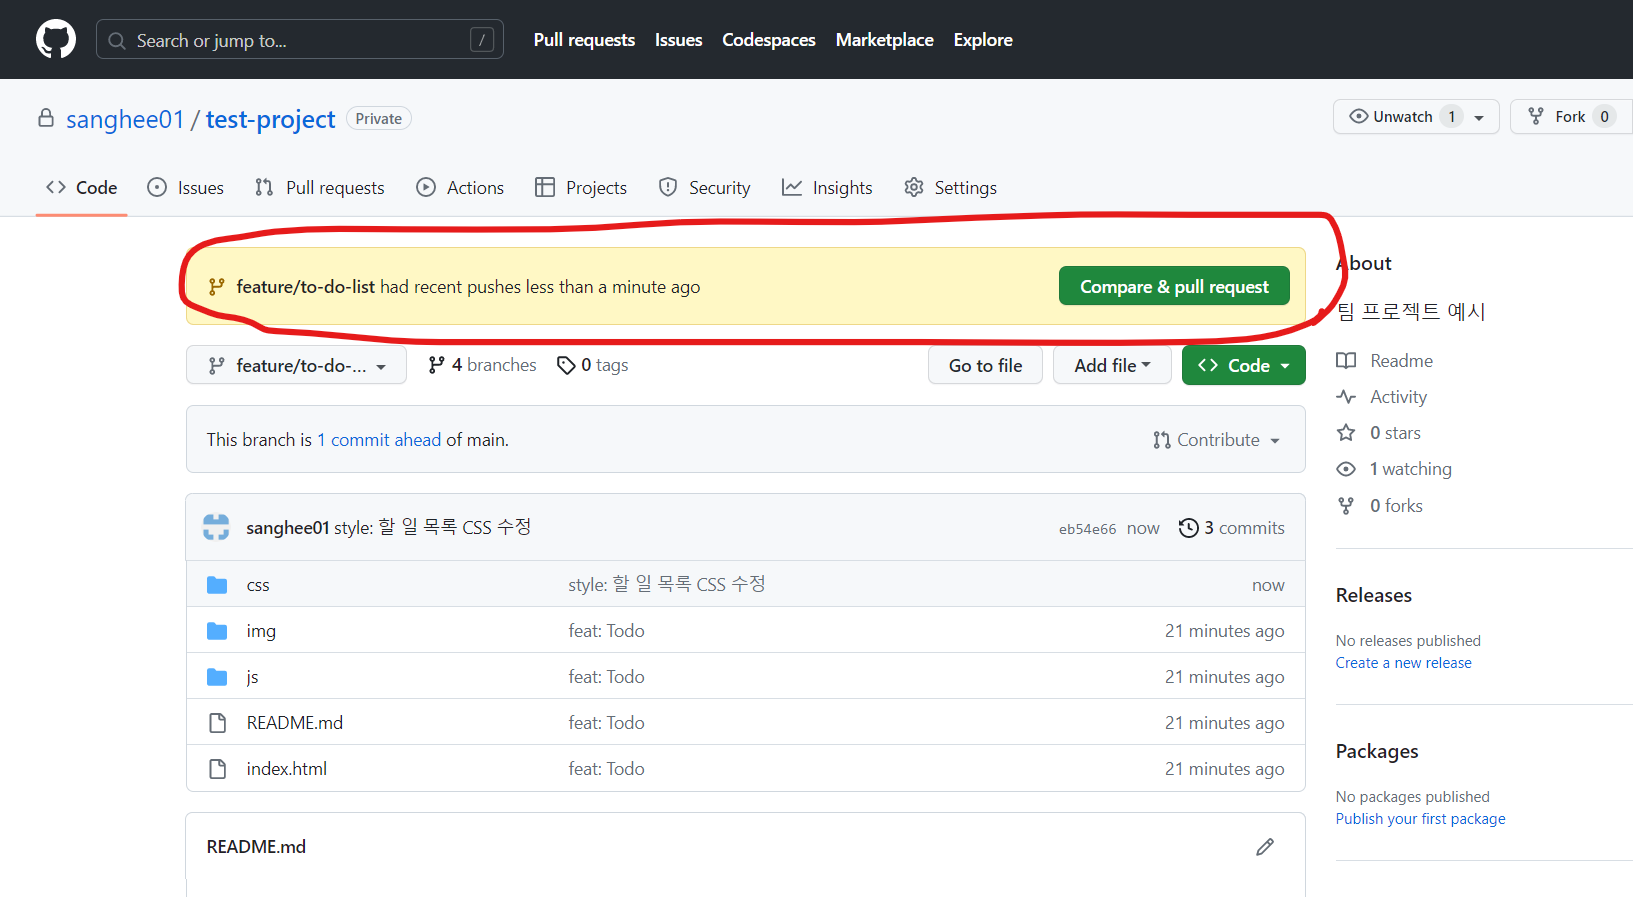Viewport: 1633px width, 897px height.
Task: Open the sanghee01 user profile link
Action: [125, 119]
